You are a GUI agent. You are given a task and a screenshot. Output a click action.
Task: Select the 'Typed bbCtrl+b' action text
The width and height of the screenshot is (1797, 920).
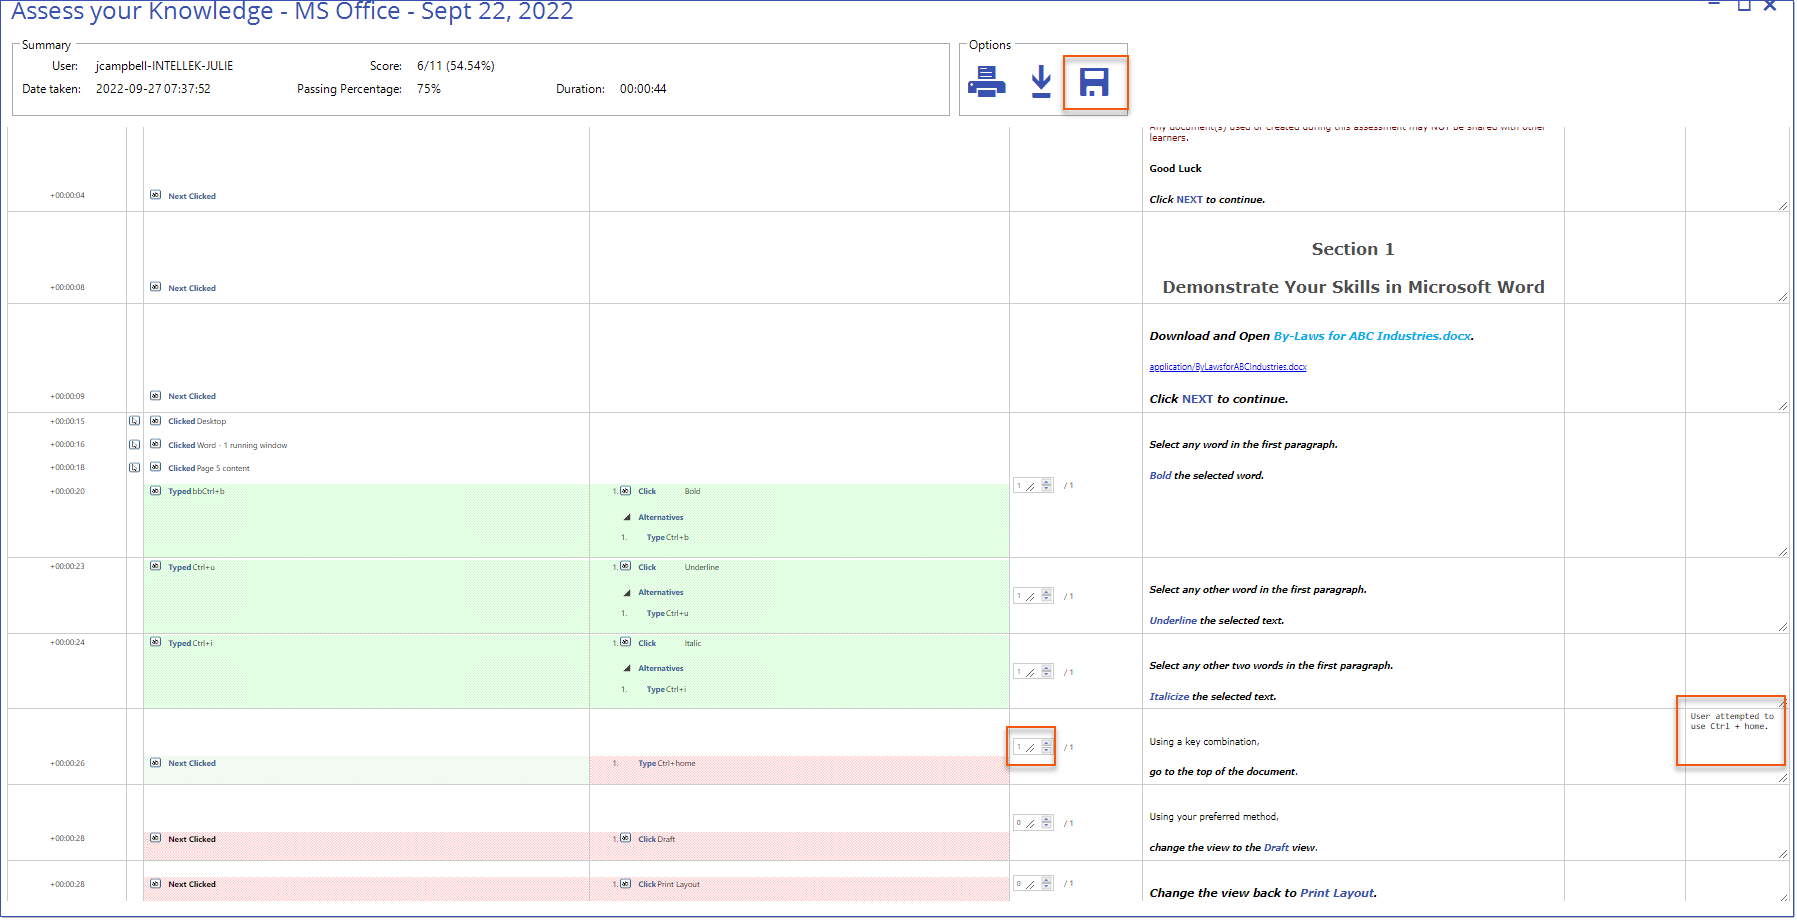[x=196, y=492]
